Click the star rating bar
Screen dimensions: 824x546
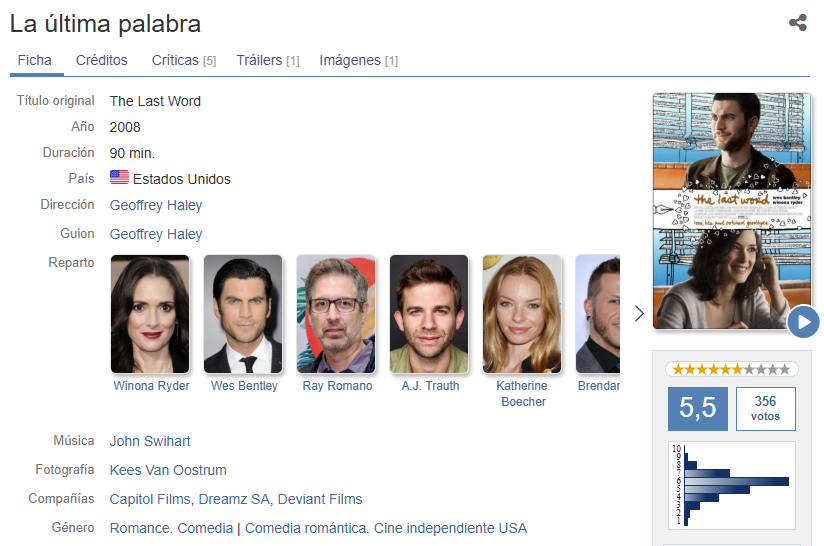click(x=732, y=369)
